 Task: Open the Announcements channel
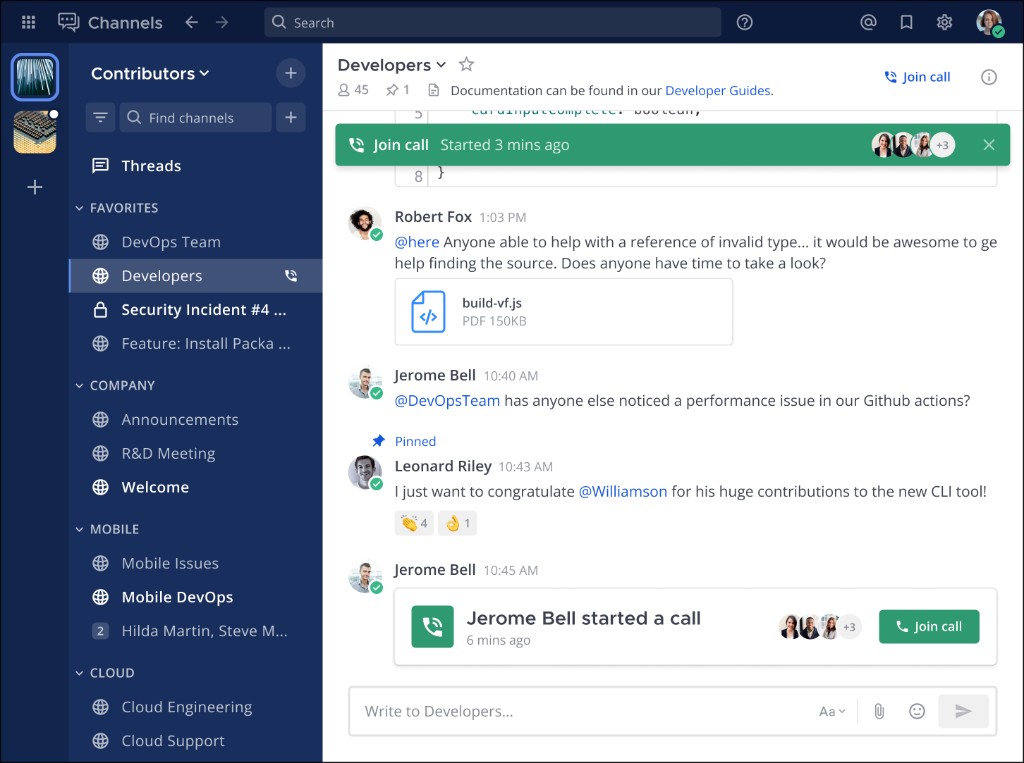[196, 419]
